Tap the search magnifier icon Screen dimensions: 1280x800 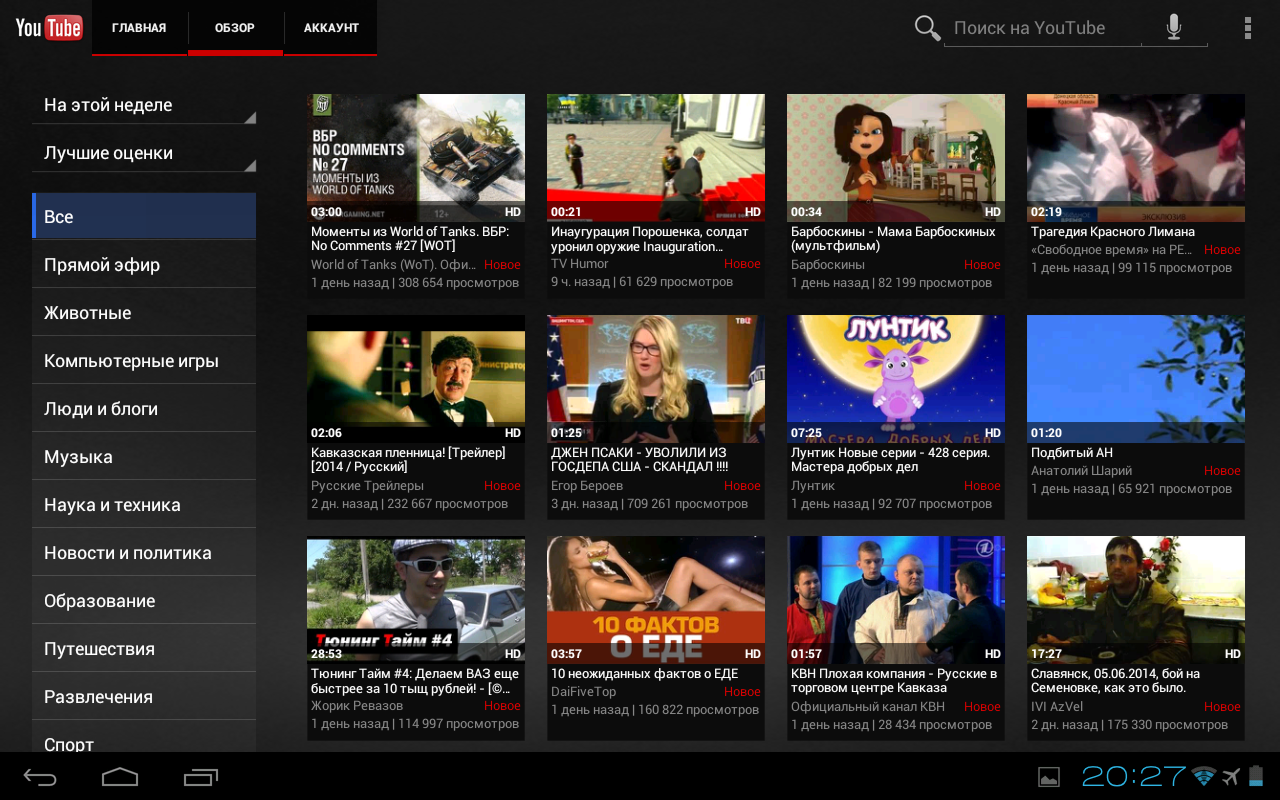[928, 28]
